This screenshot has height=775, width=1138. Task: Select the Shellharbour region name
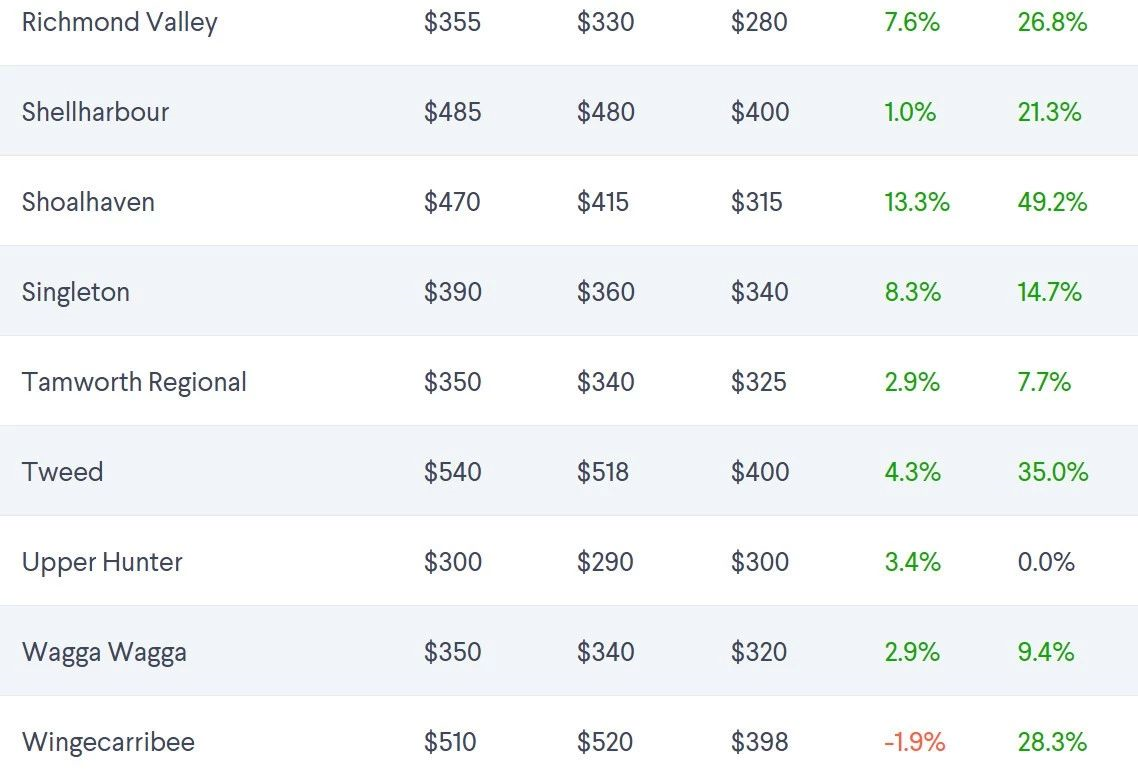click(95, 112)
